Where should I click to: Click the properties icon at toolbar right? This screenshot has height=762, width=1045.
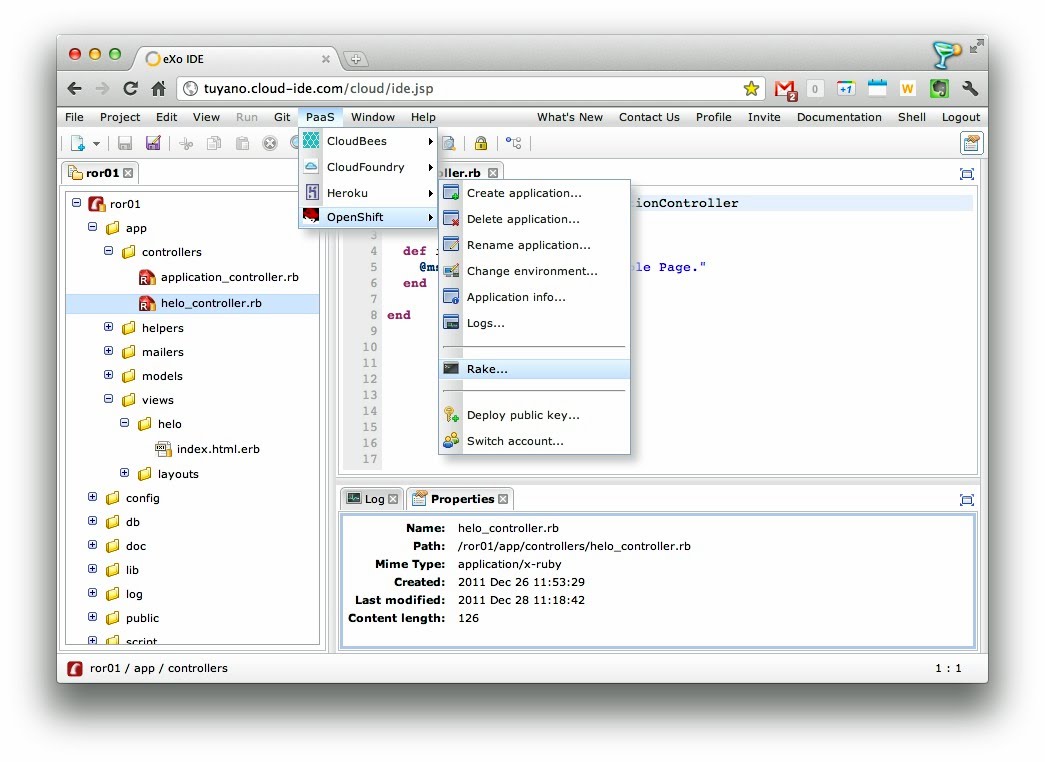coord(971,143)
